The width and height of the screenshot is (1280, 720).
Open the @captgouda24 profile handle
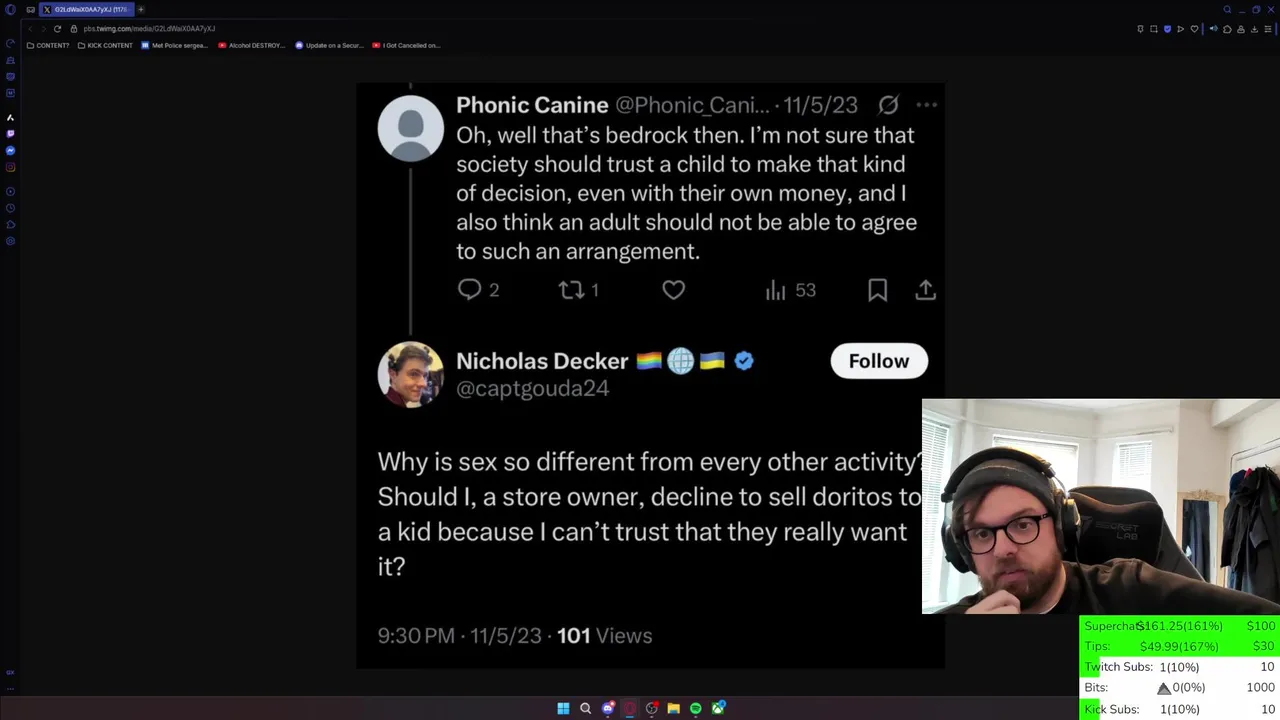[532, 388]
